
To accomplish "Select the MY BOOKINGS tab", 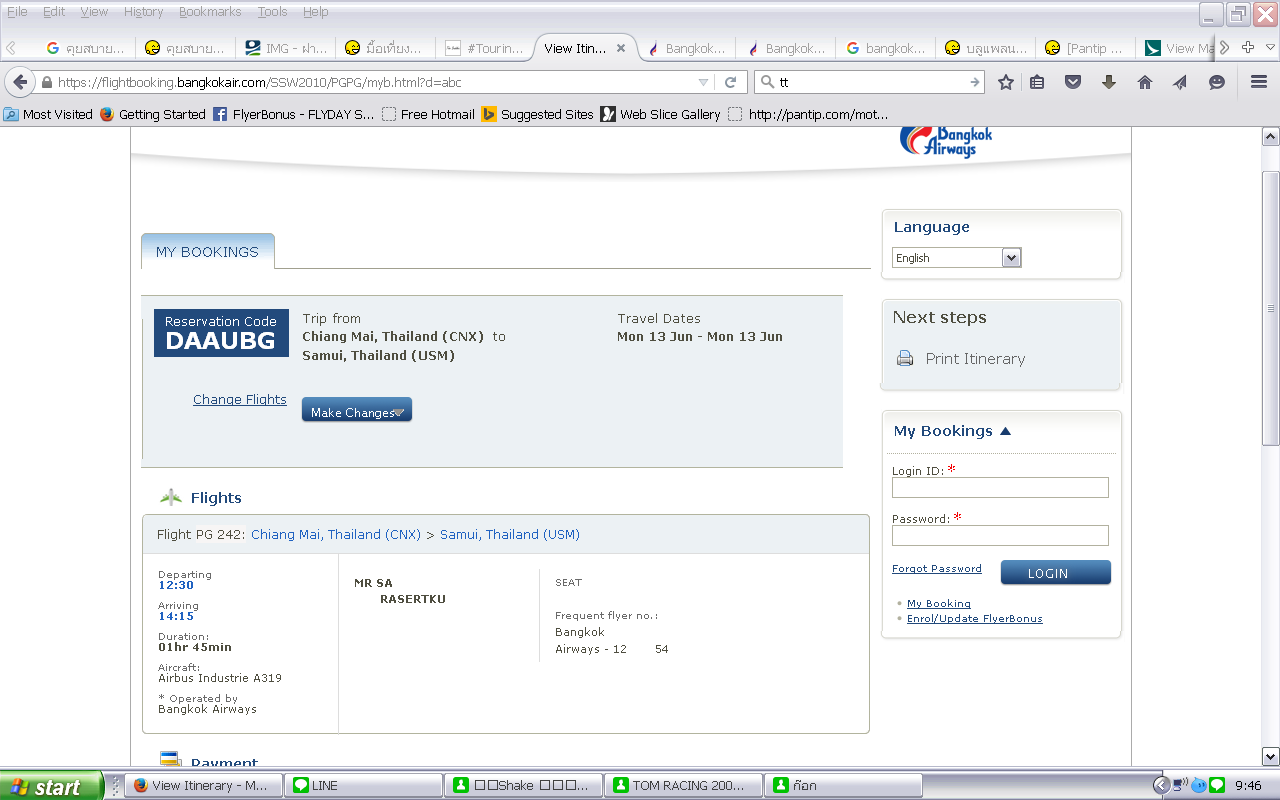I will (207, 252).
